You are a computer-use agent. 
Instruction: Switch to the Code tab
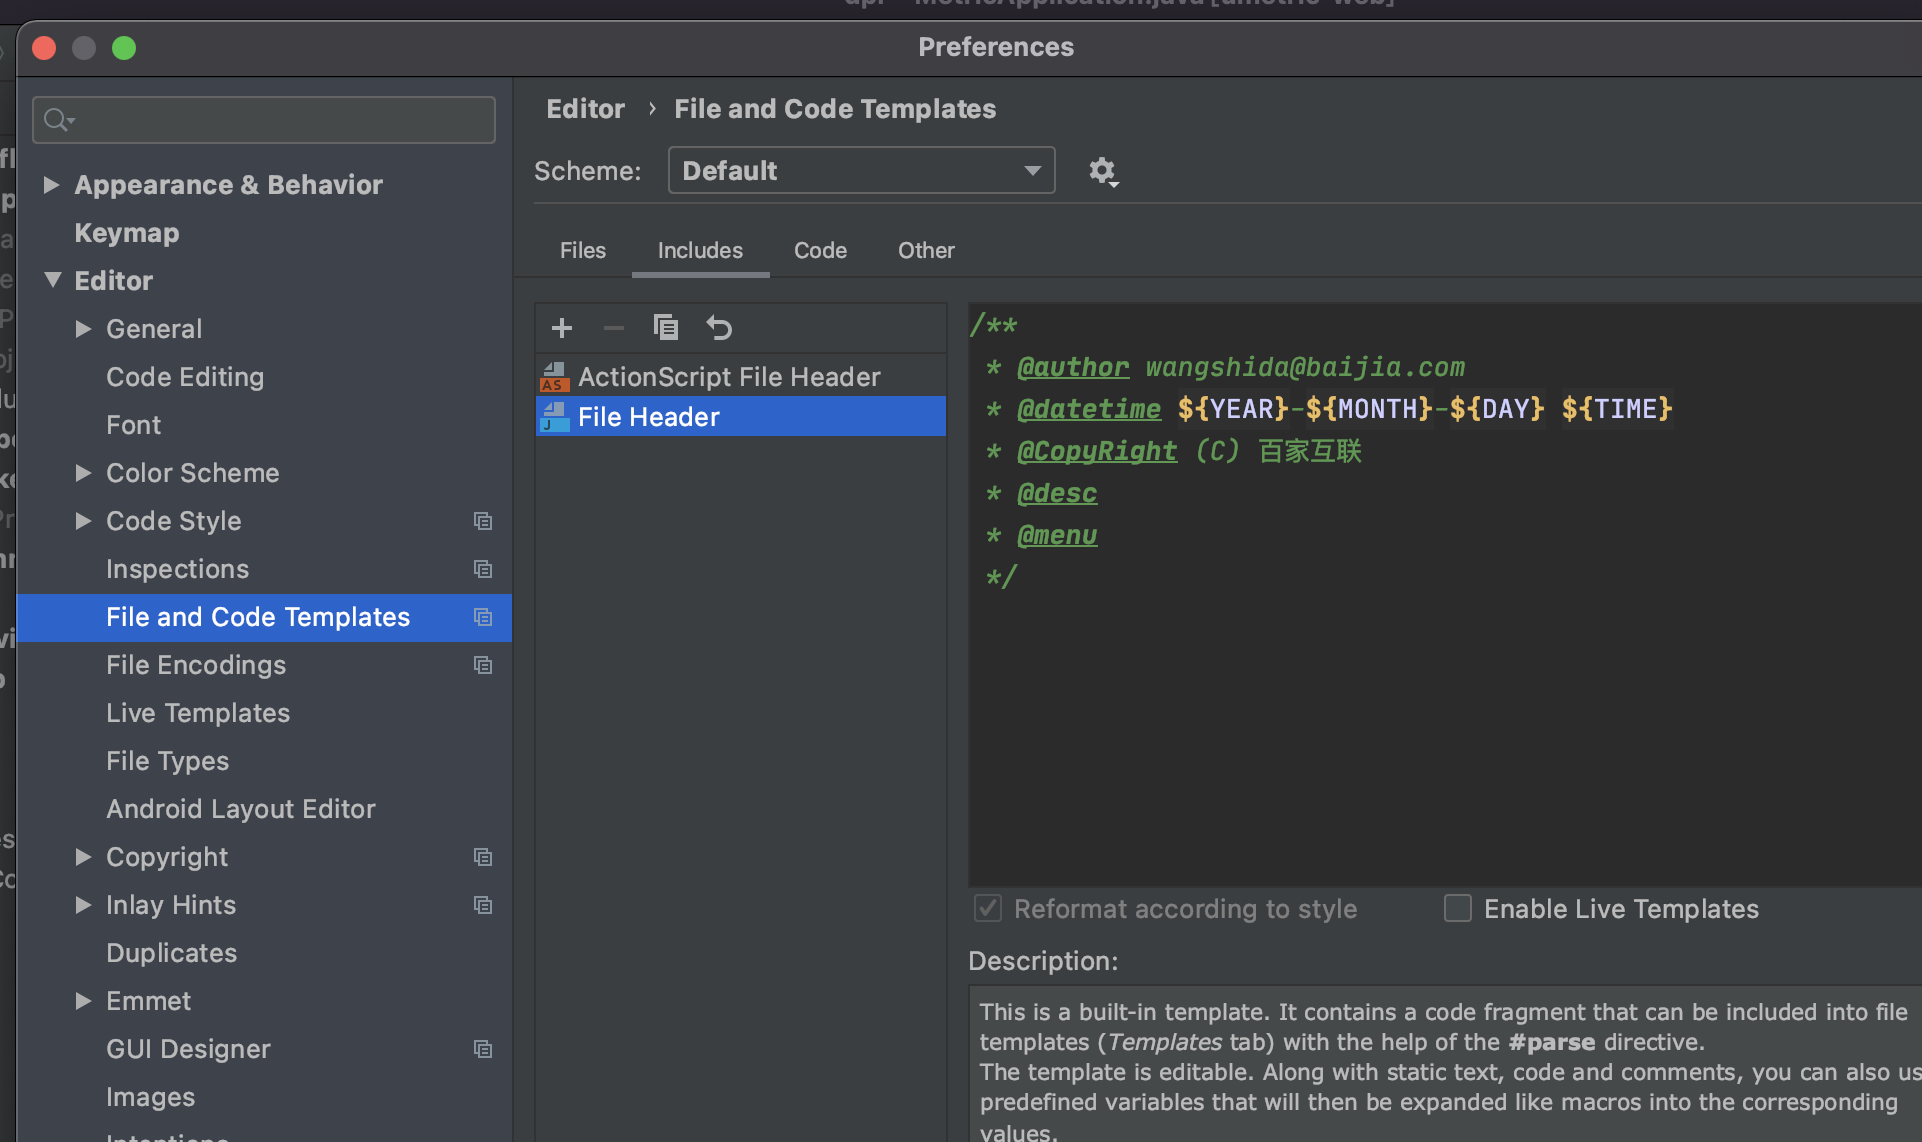820,250
